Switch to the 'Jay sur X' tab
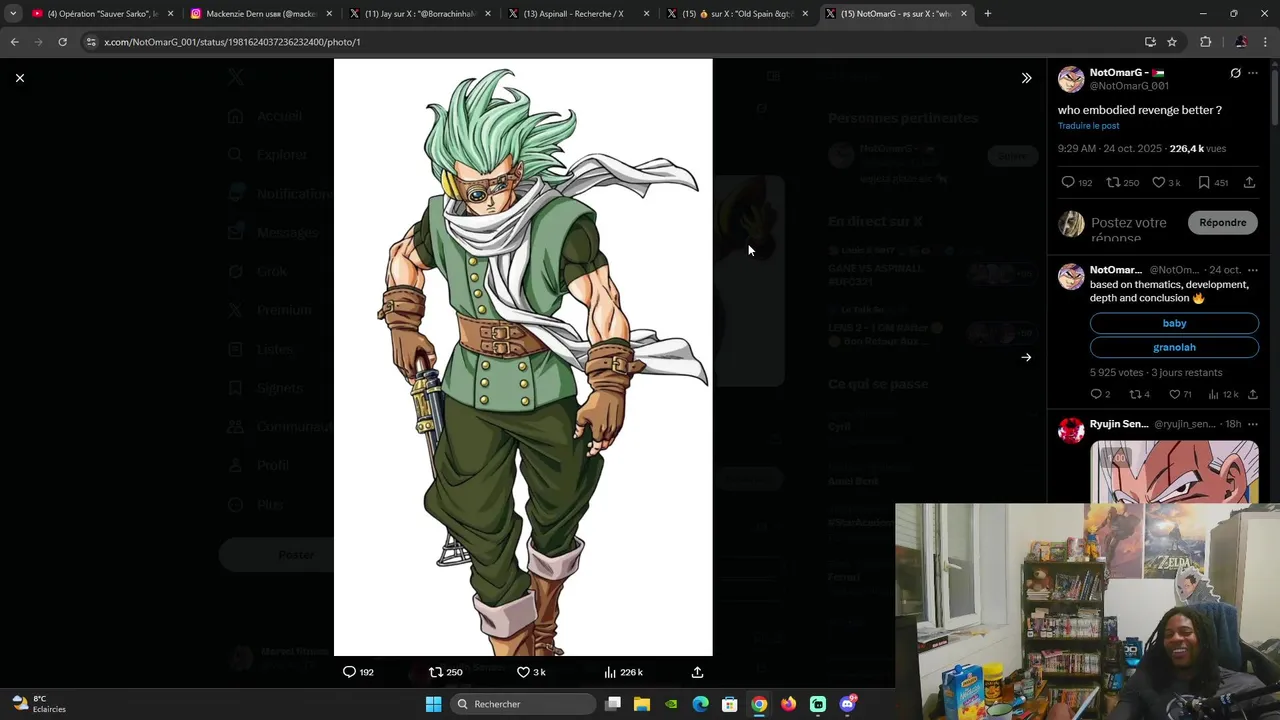 419,14
